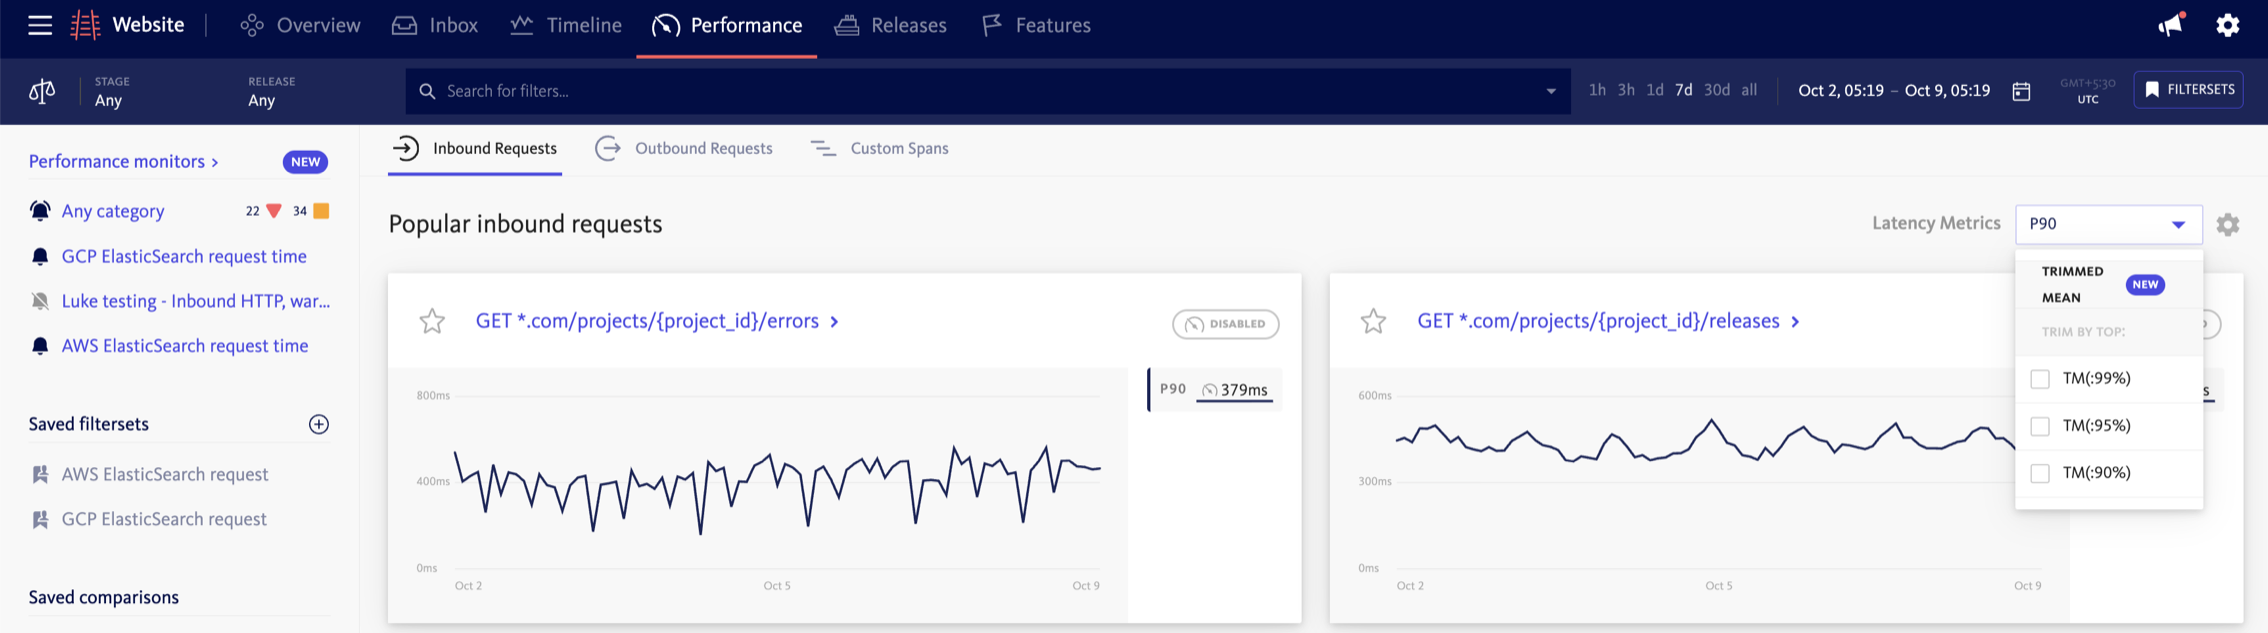Open the hamburger navigation menu
Screen dimensions: 2268x633
[x=40, y=25]
